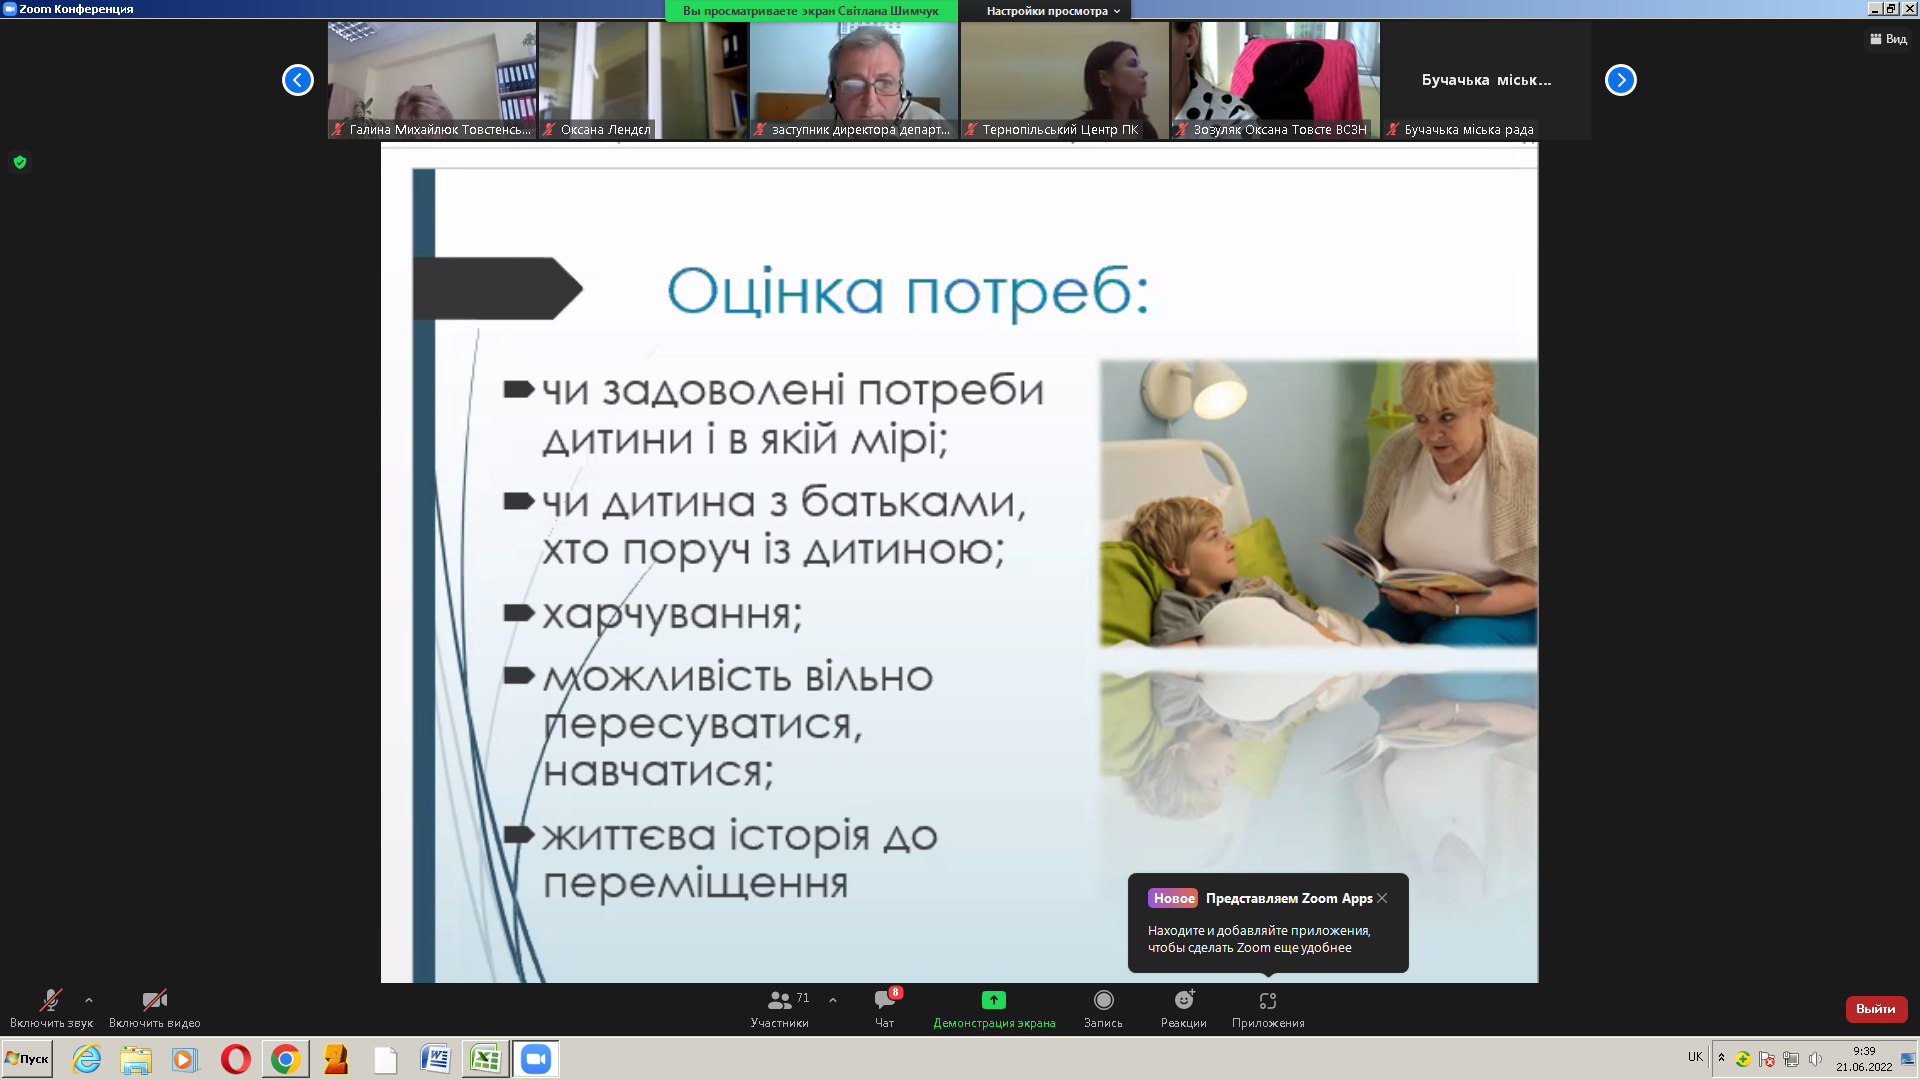Open the view settings dropdown at top

[1052, 11]
